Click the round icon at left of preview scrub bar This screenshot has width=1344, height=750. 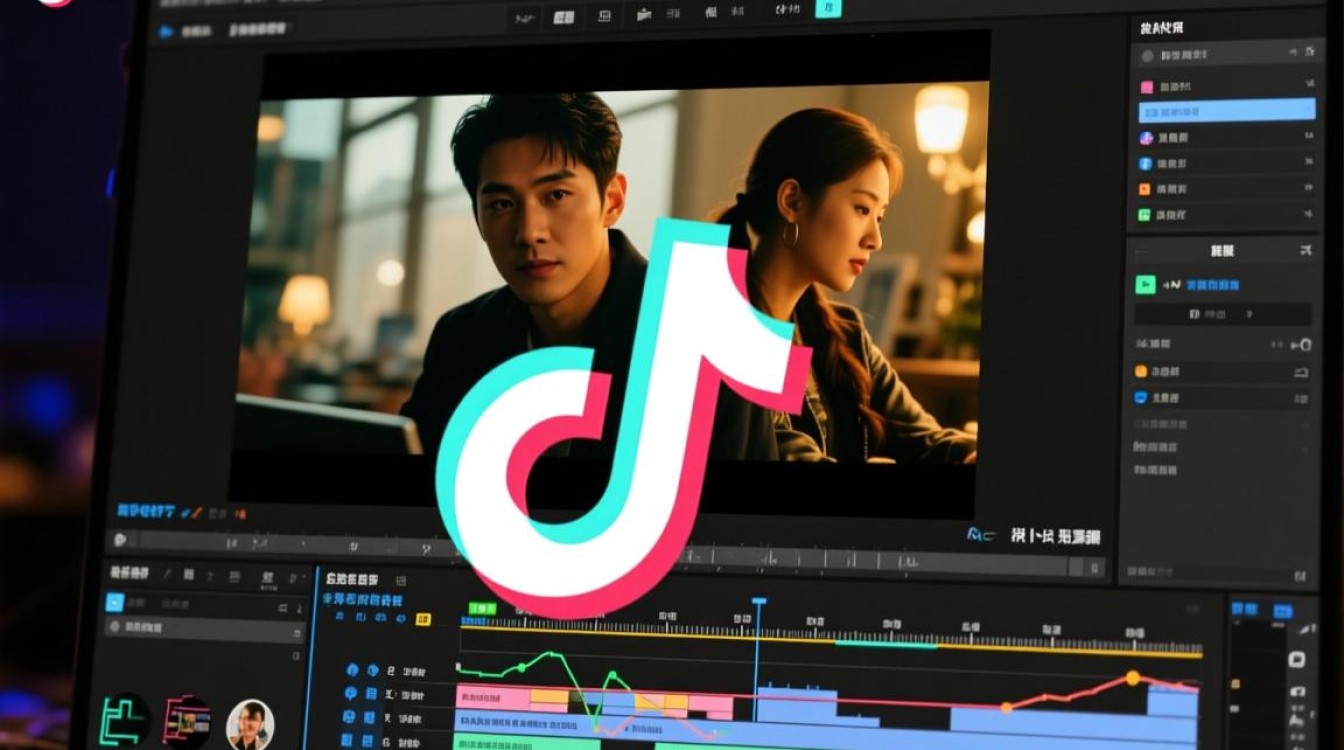[121, 540]
